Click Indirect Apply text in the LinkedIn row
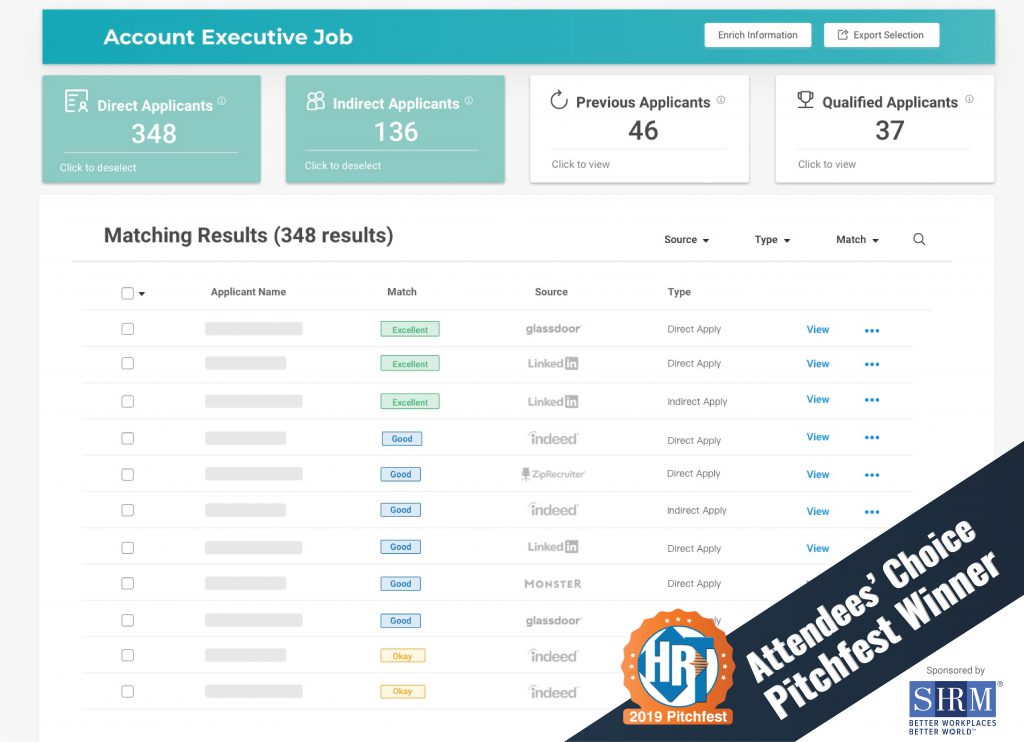The height and width of the screenshot is (742, 1024). point(697,402)
